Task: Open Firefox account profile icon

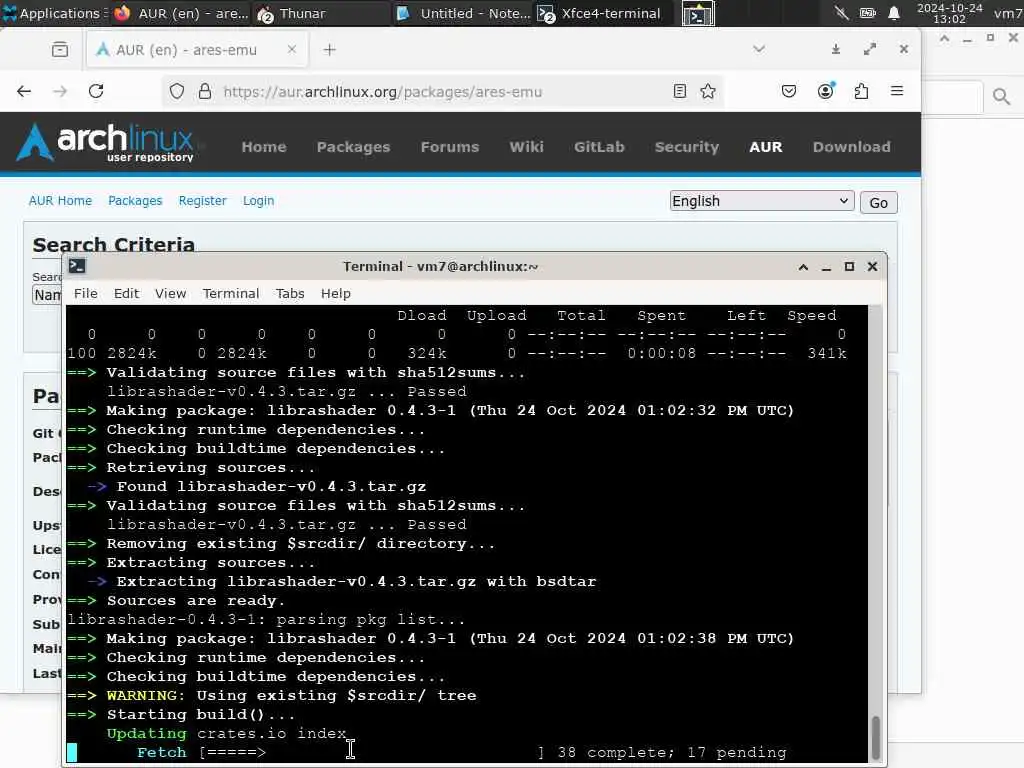Action: 825,91
